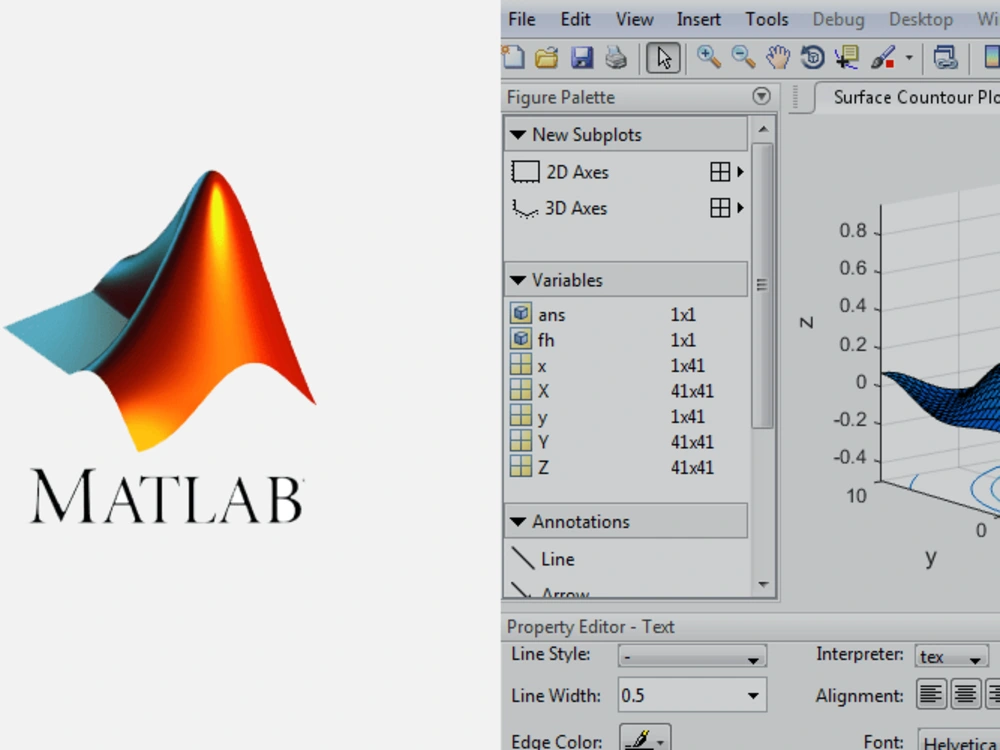1000x750 pixels.
Task: Set text alignment to center
Action: (965, 694)
